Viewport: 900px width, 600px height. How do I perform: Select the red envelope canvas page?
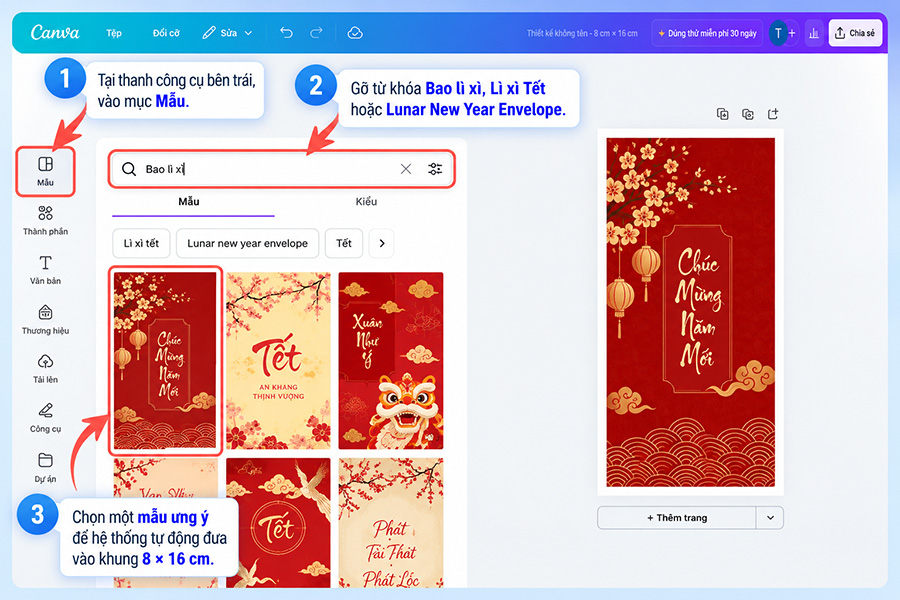coord(690,312)
